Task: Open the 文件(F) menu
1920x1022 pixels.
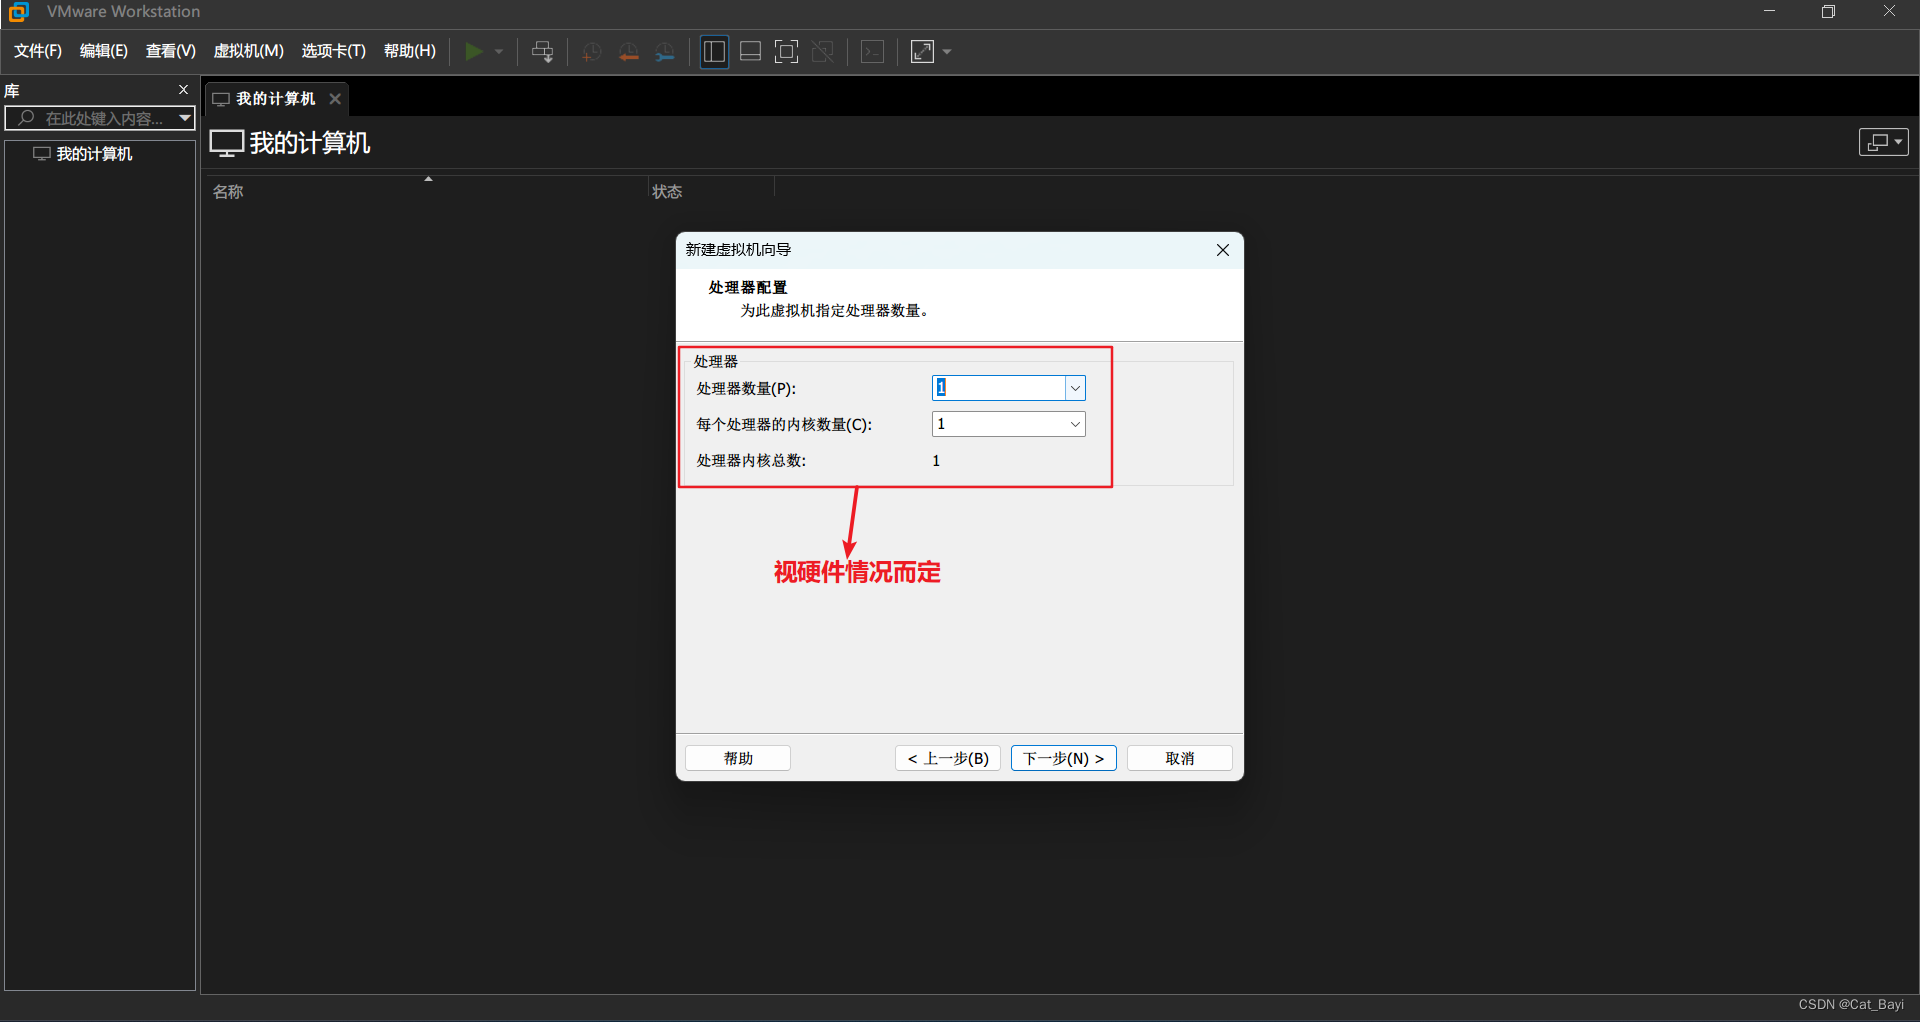Action: (38, 51)
